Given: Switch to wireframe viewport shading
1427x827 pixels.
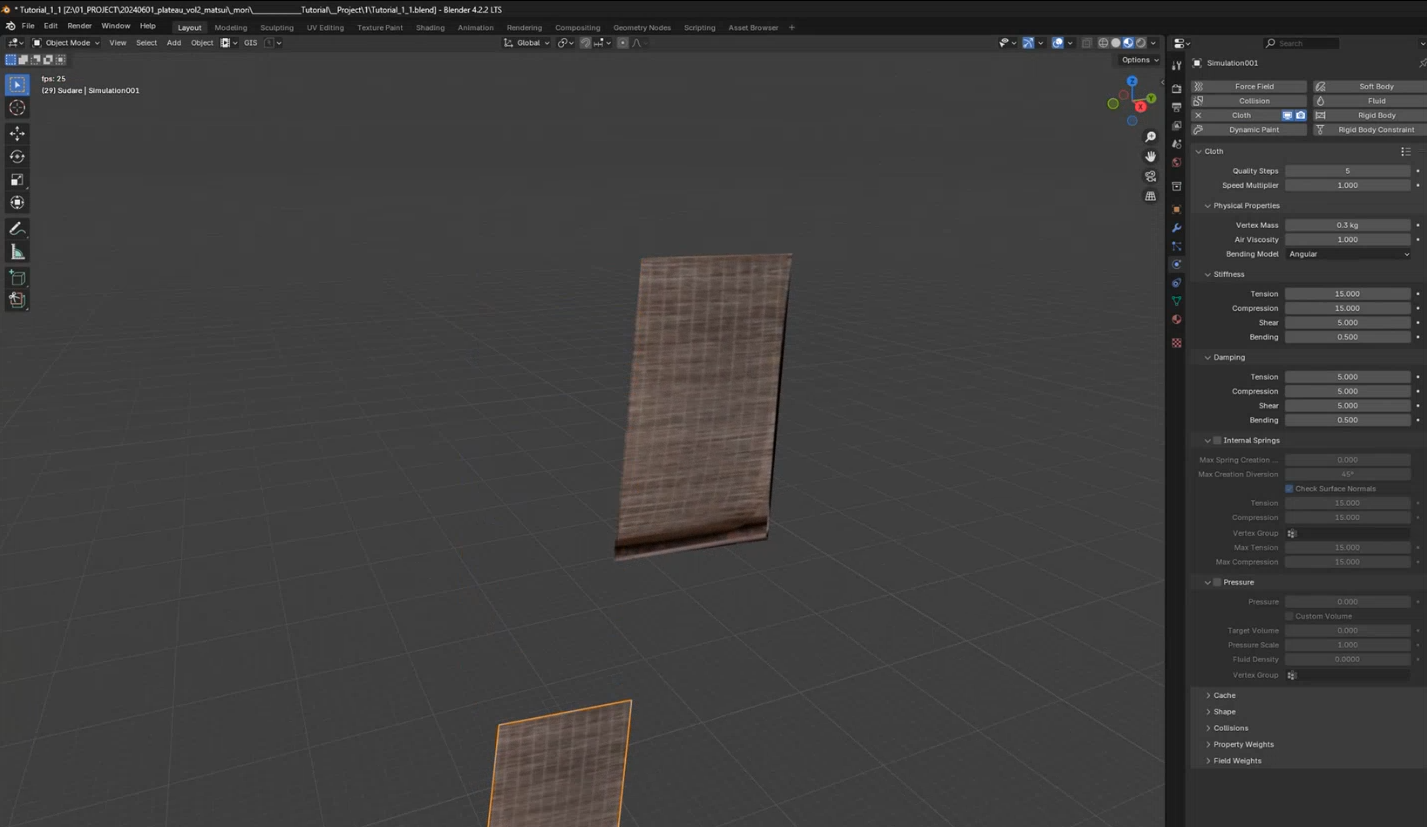Looking at the screenshot, I should (x=1103, y=43).
